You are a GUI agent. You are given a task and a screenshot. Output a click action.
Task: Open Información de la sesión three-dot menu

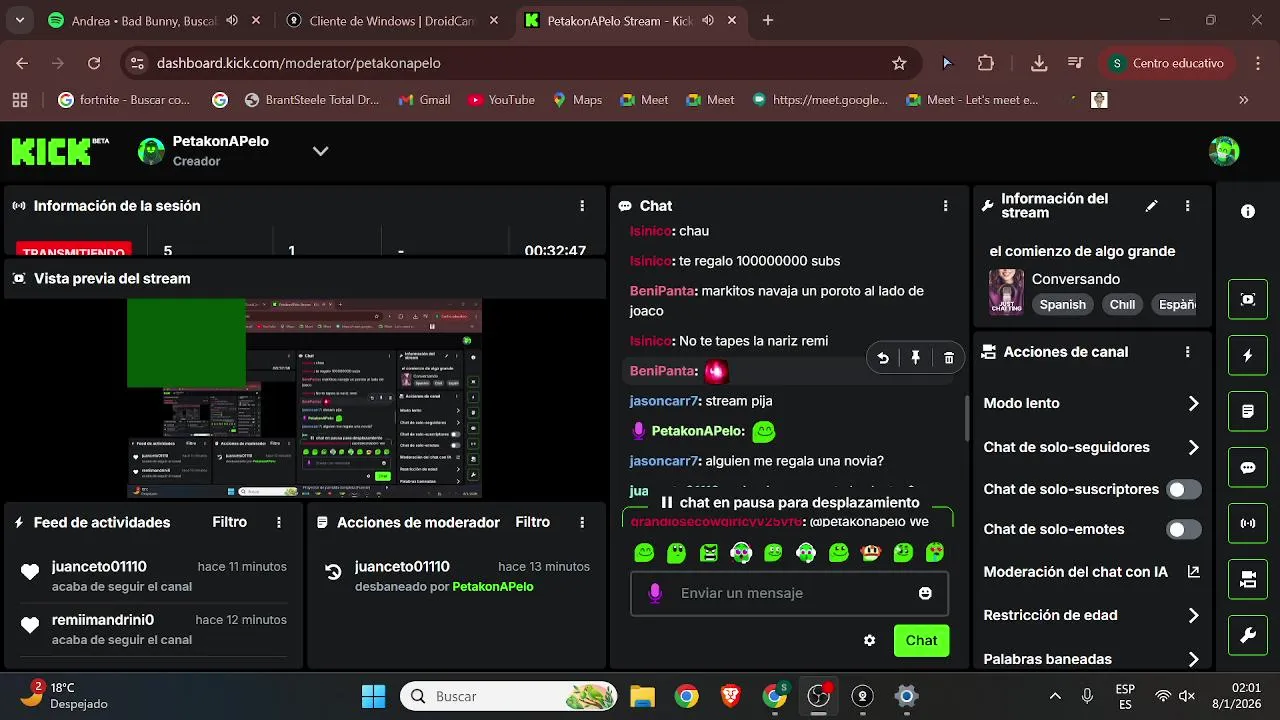pos(582,205)
